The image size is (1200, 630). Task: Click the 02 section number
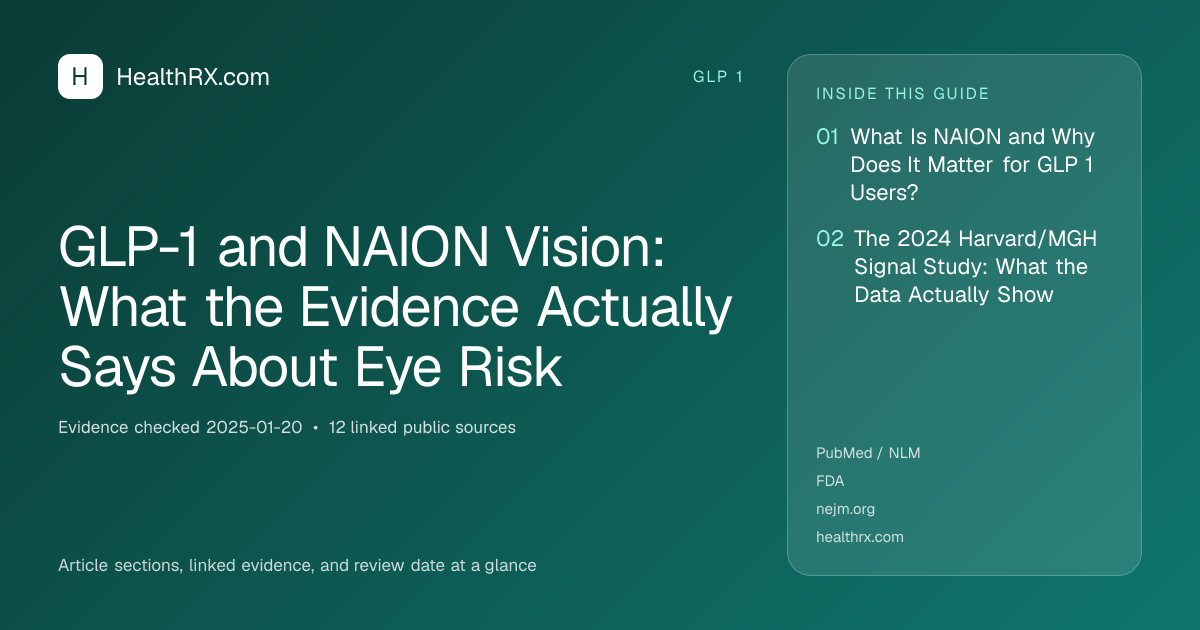coord(830,239)
